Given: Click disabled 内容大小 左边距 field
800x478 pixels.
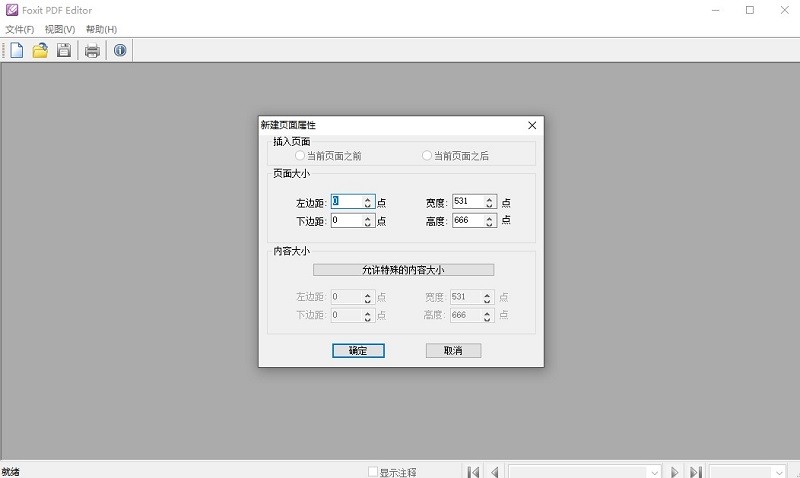Looking at the screenshot, I should tap(346, 297).
